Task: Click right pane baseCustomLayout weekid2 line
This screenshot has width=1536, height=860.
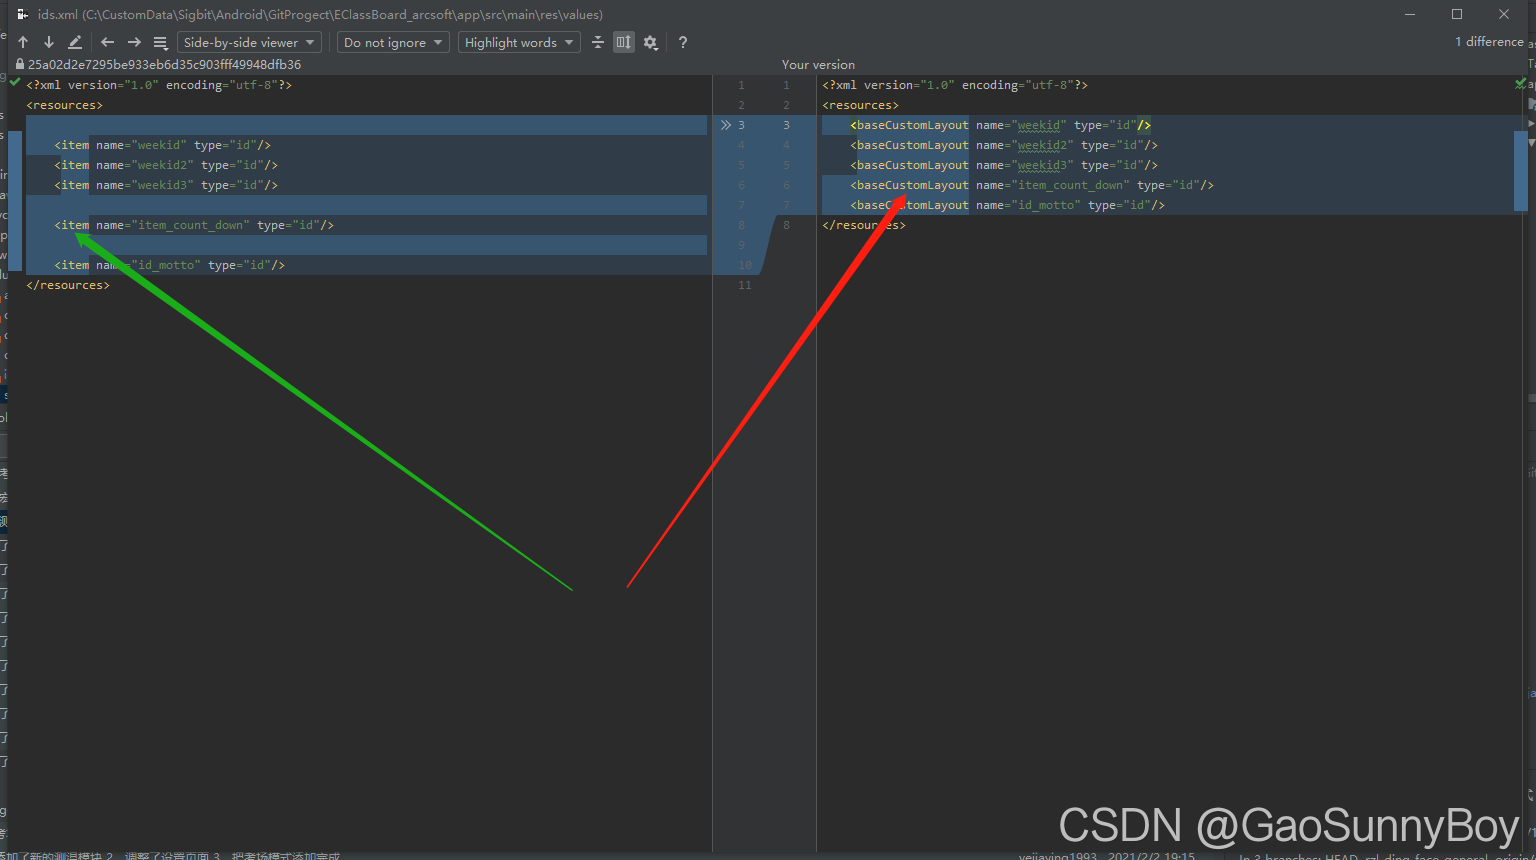Action: [x=1004, y=145]
